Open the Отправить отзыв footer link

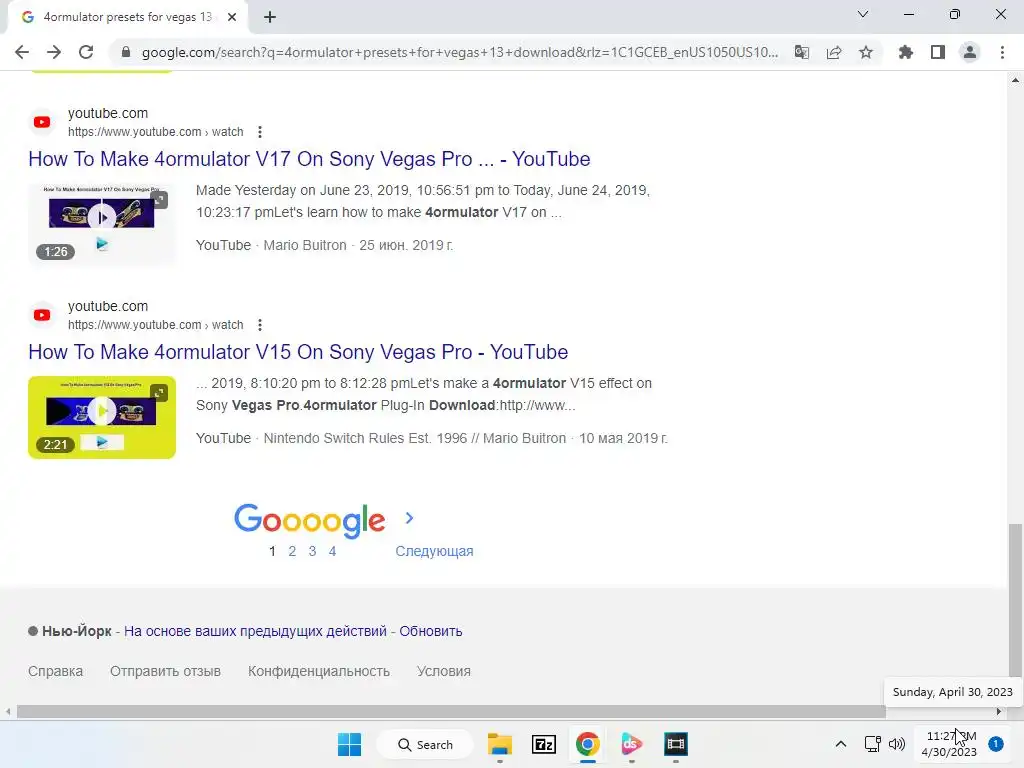click(165, 671)
